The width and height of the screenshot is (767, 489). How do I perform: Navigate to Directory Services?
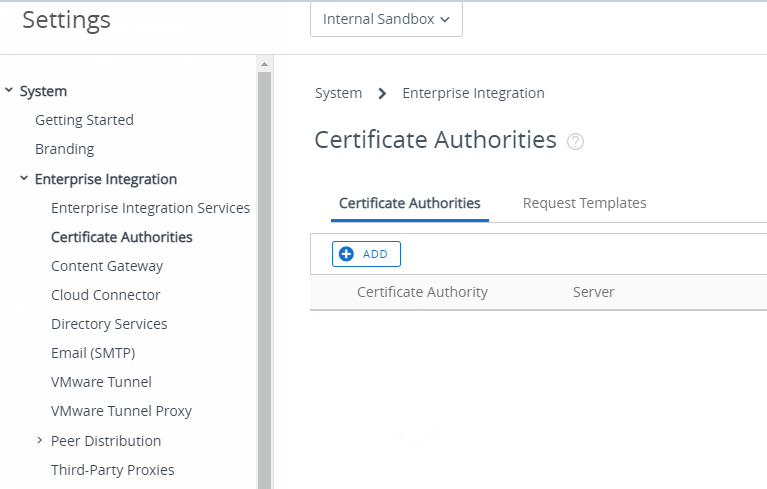[x=109, y=324]
